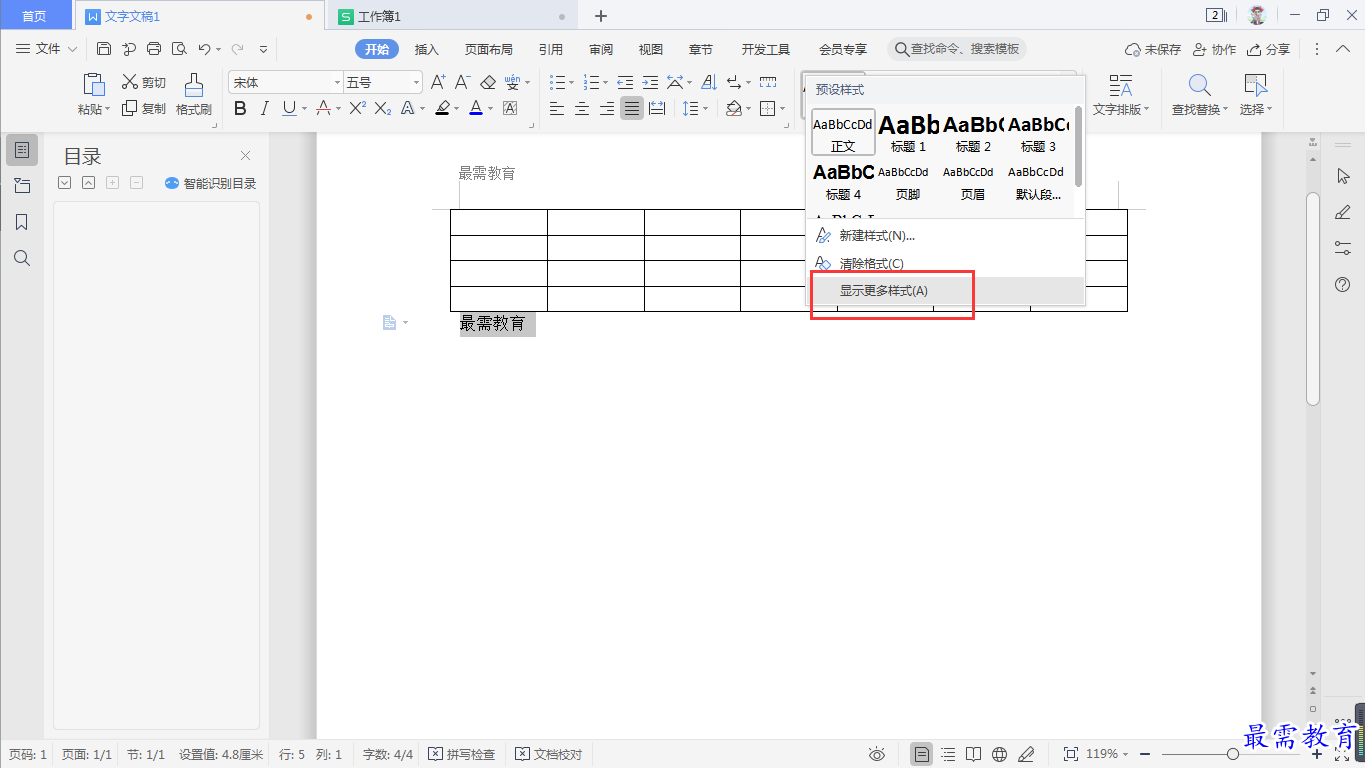Click the text highlight color swatch
The image size is (1365, 768).
coord(443,108)
